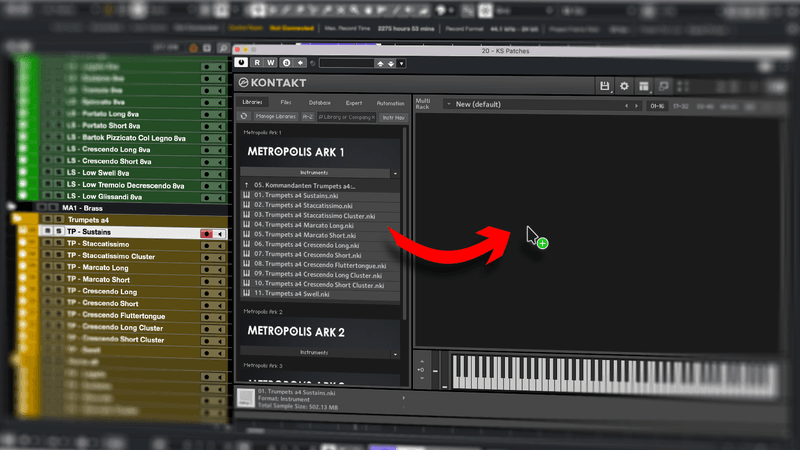Click the plugin preset name field
This screenshot has width=800, height=450.
tap(347, 63)
